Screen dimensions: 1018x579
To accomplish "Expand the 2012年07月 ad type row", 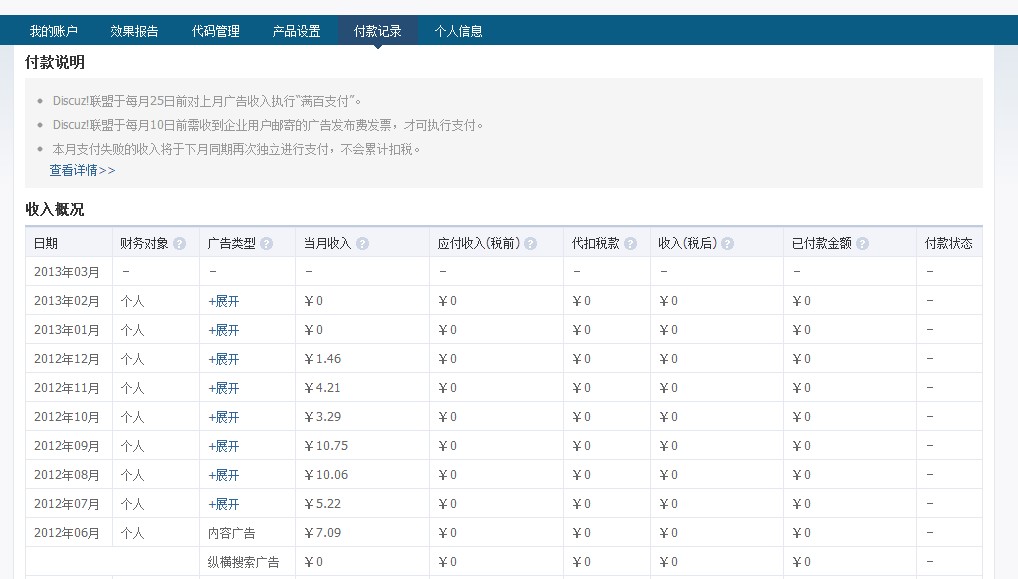I will point(224,504).
